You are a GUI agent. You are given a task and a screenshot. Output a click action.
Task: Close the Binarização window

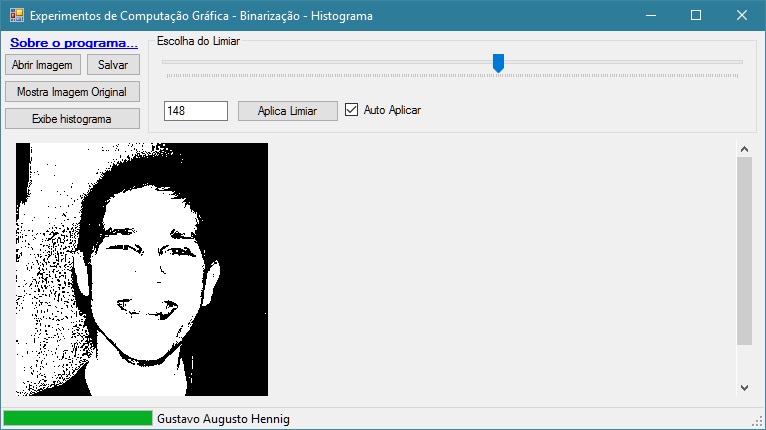pos(742,16)
